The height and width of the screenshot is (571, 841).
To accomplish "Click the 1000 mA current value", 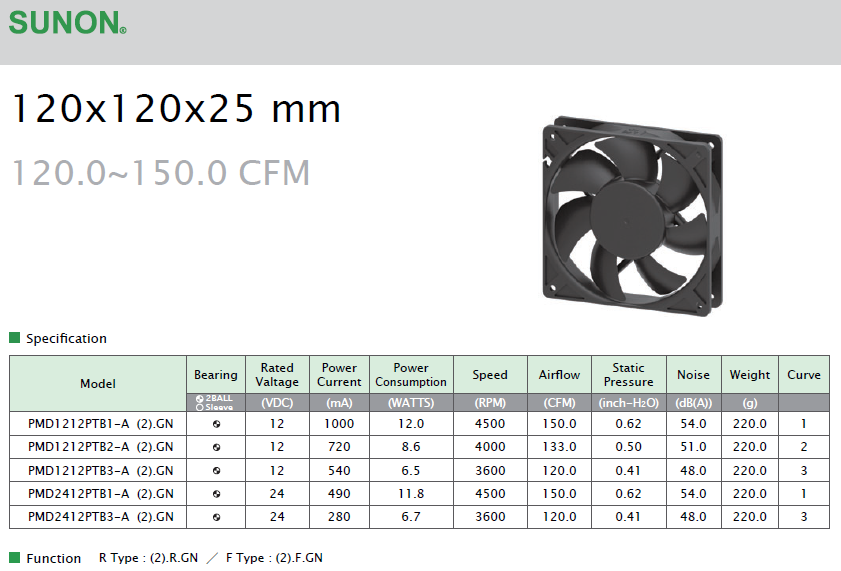I will click(x=339, y=424).
